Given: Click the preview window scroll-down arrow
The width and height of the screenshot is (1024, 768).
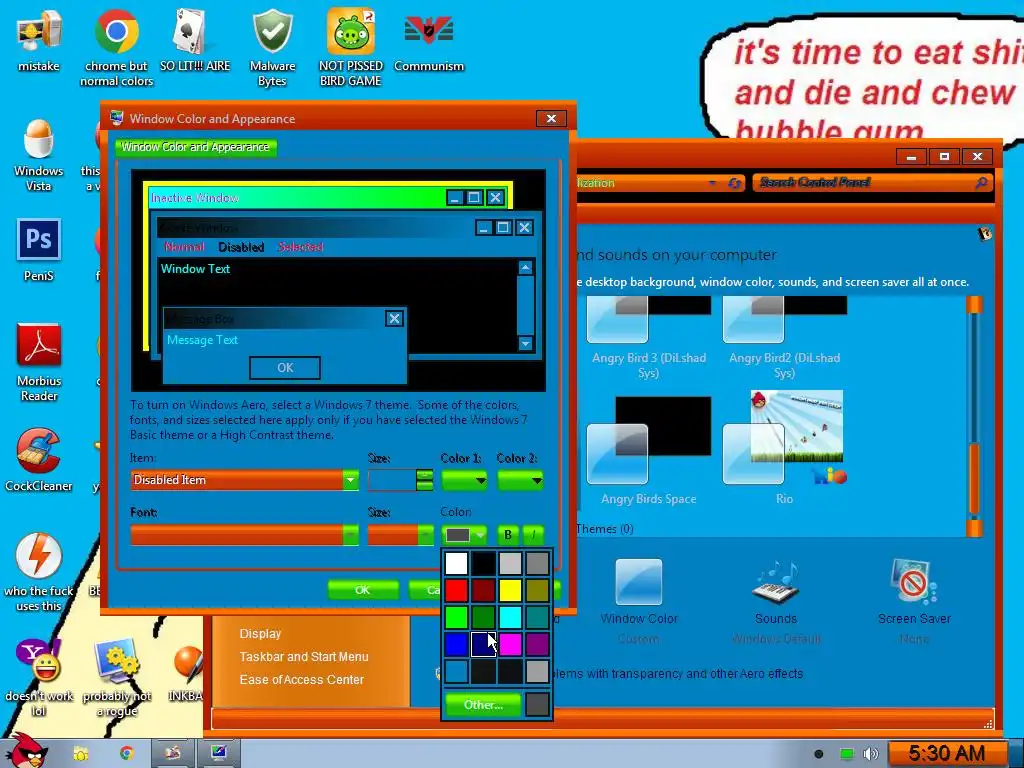Looking at the screenshot, I should (x=526, y=344).
